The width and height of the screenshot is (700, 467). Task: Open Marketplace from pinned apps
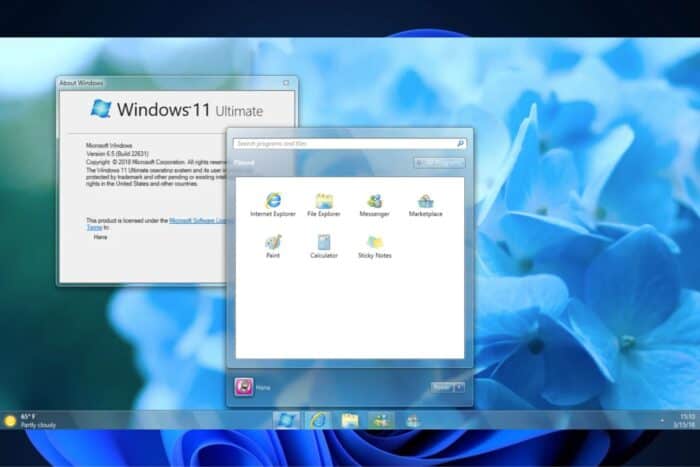pyautogui.click(x=425, y=201)
